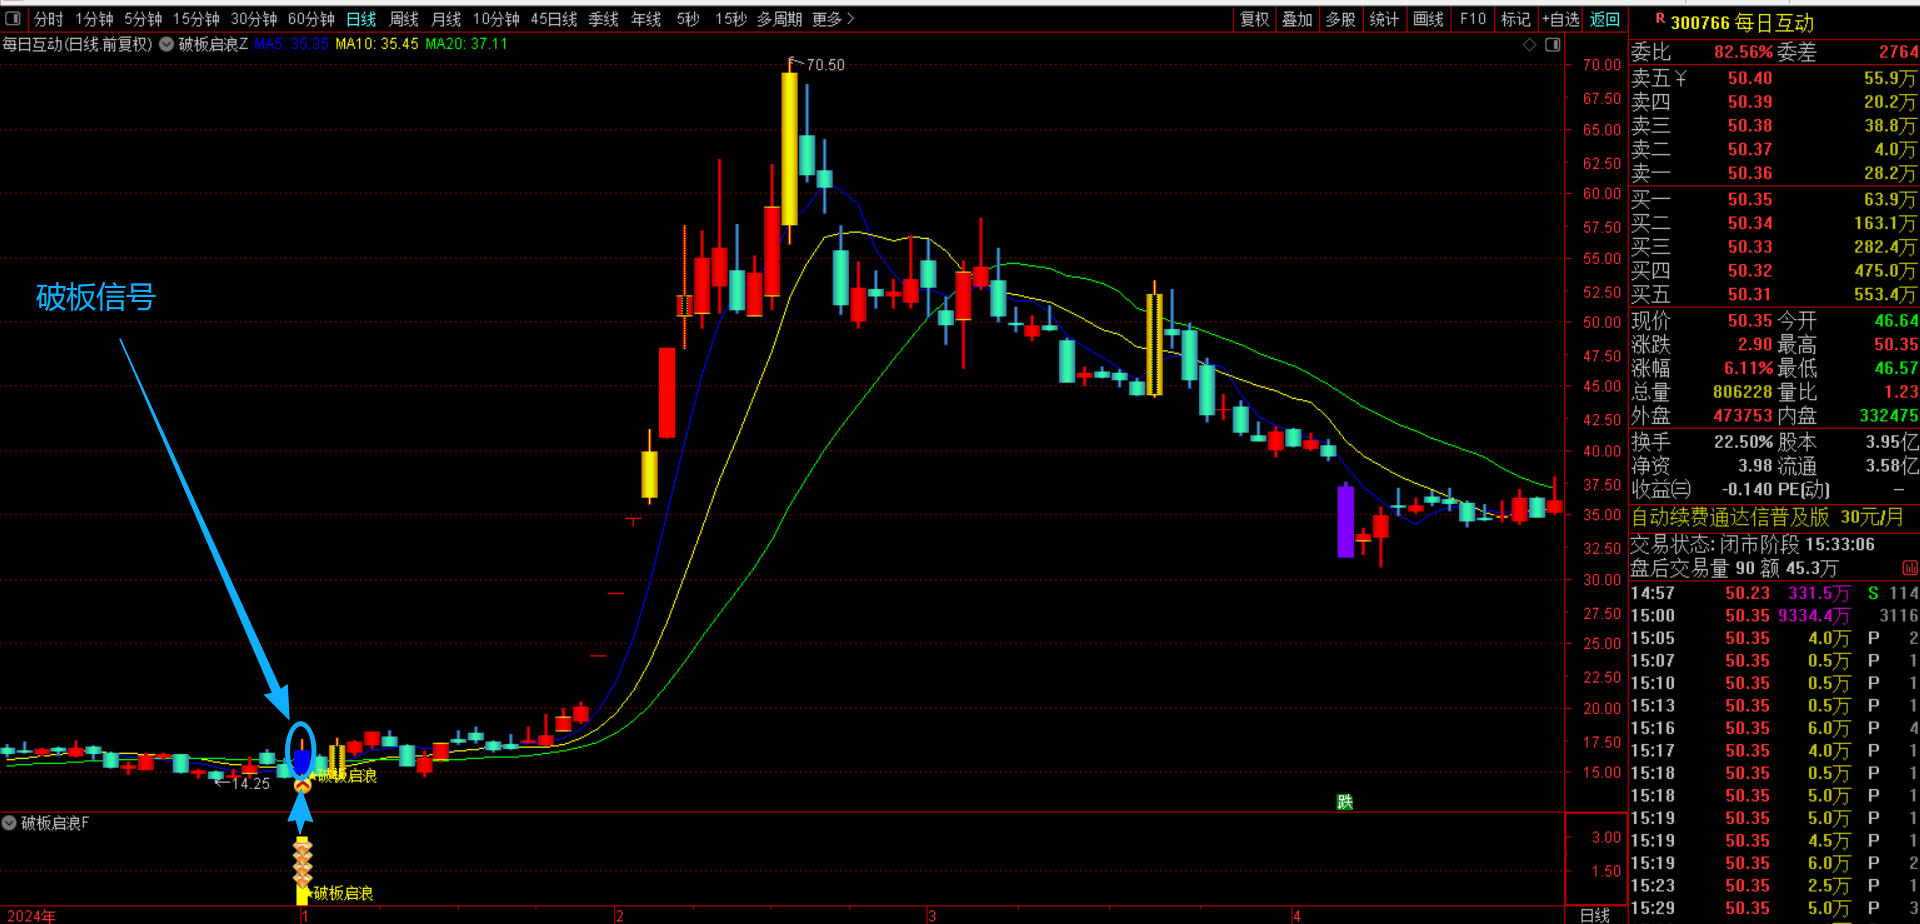
Task: Expand the 破板启浪Z main indicator menu
Action: (x=166, y=44)
